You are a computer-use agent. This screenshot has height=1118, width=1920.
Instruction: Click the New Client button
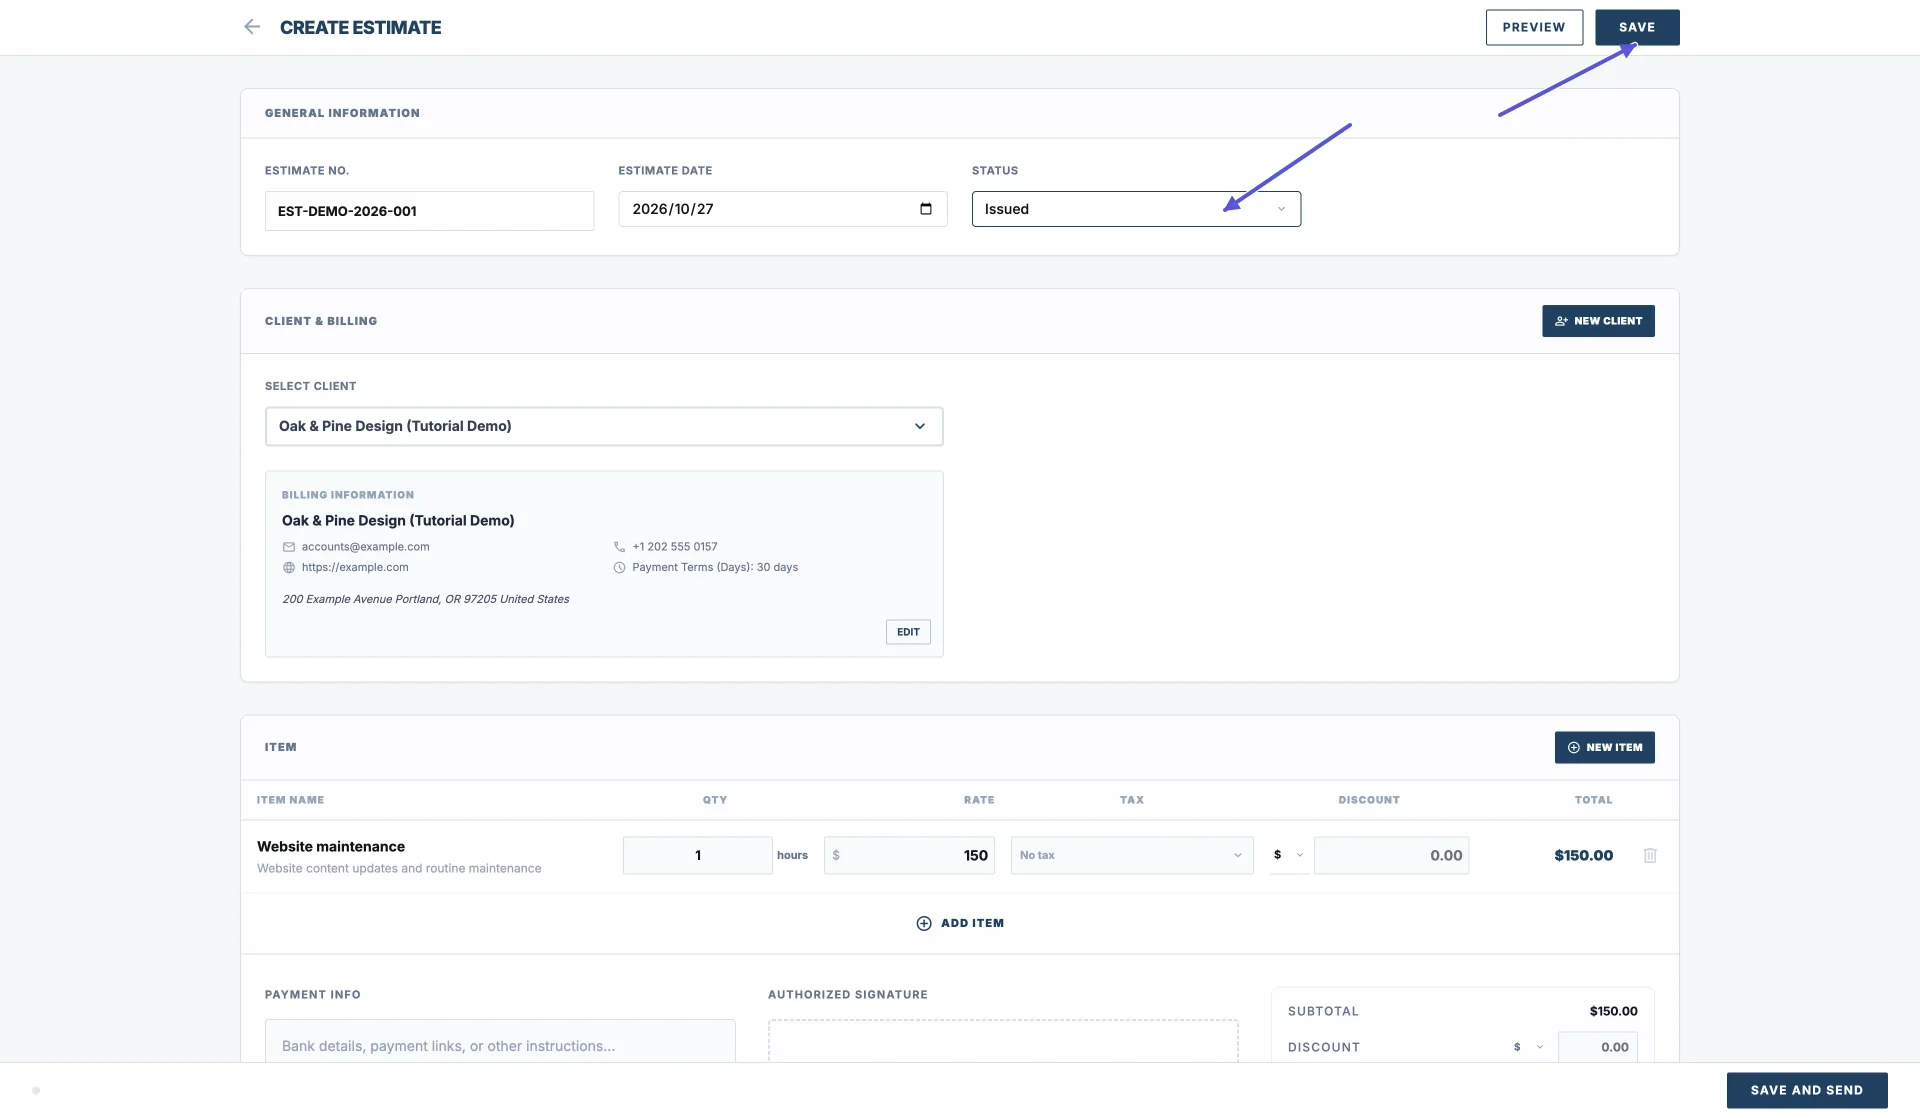pos(1598,321)
